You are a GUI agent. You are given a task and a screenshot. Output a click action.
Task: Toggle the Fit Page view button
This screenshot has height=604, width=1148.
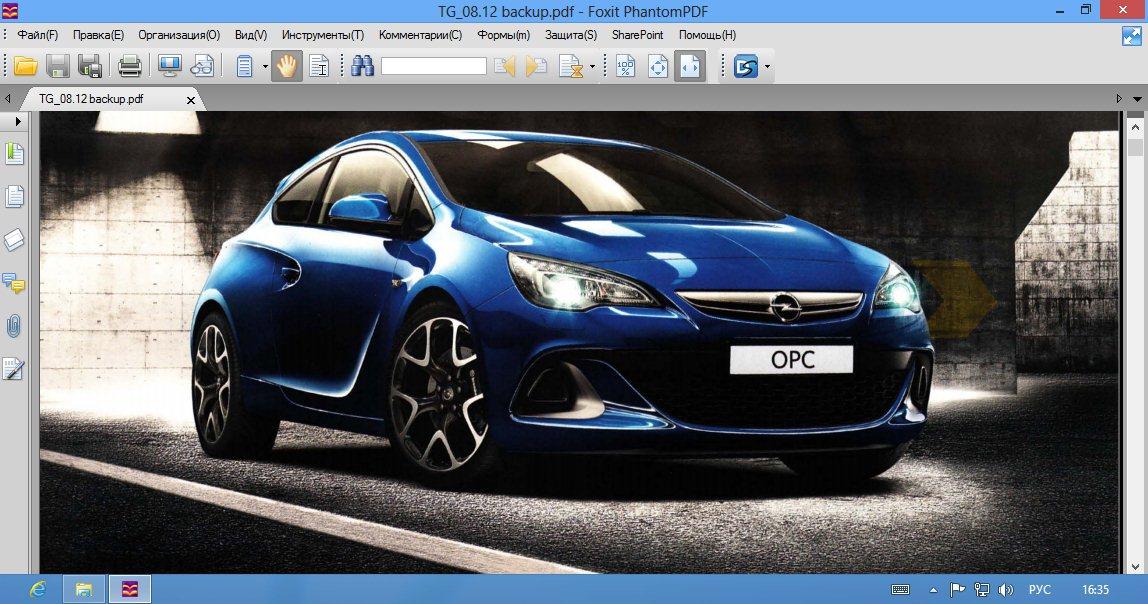click(657, 67)
